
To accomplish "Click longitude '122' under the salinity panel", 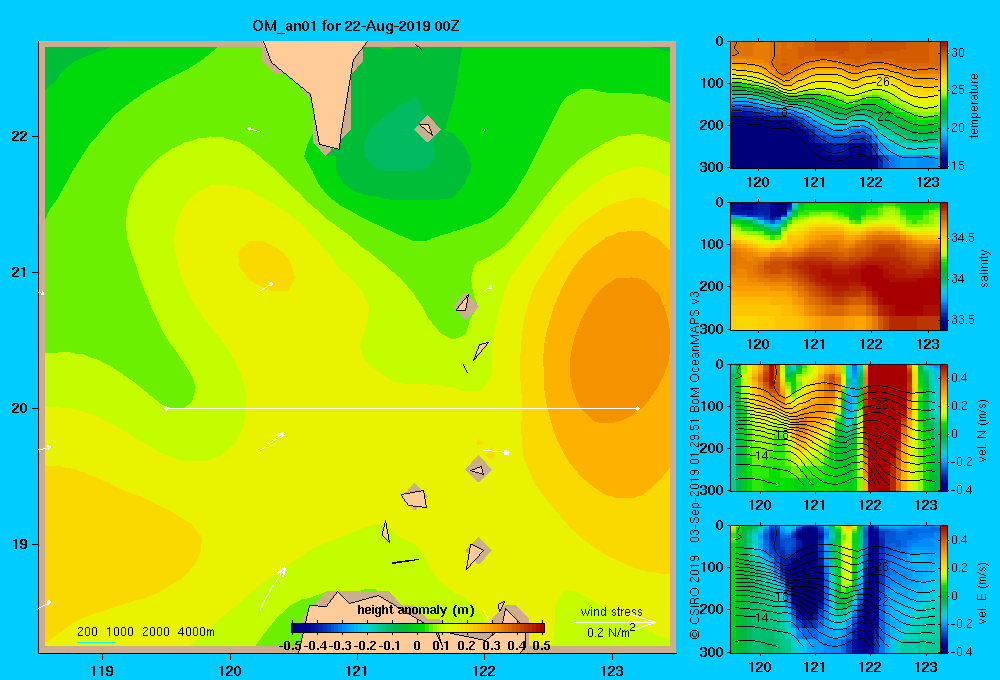I will [x=871, y=344].
